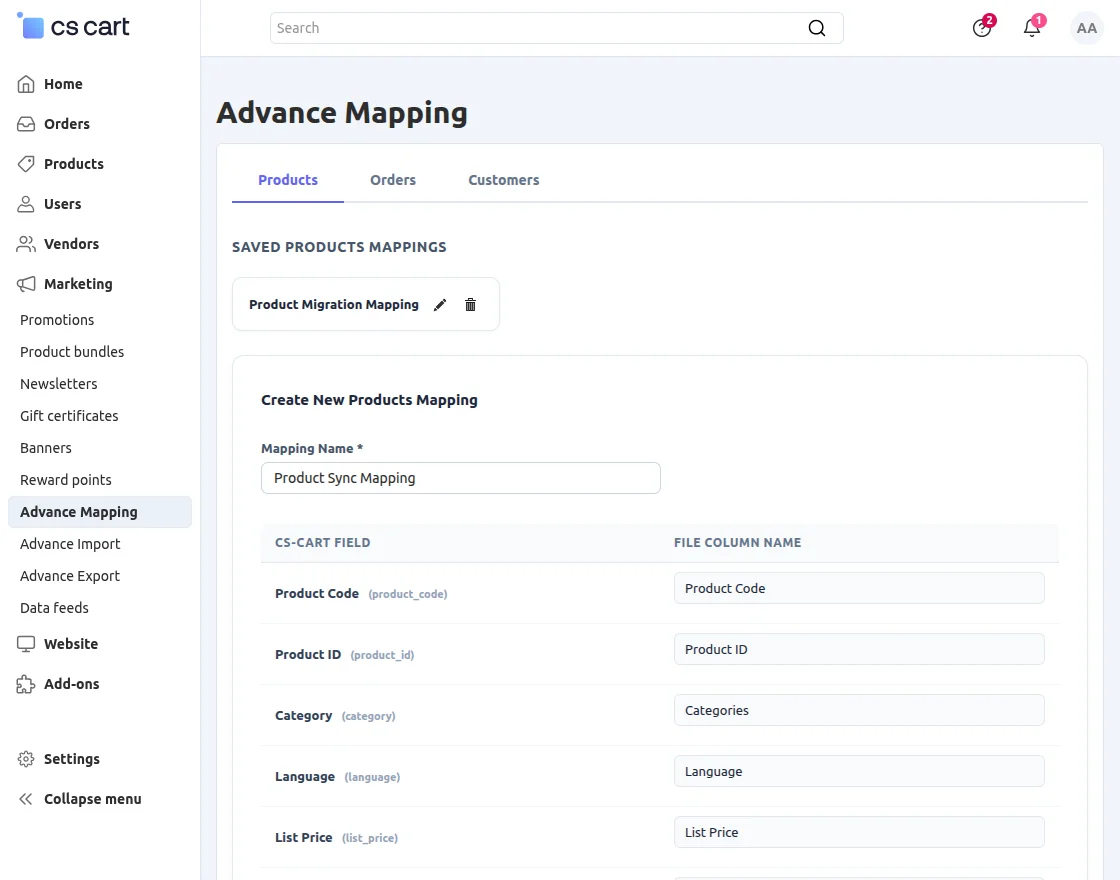Click the Product ID file column field
The image size is (1120, 880).
(859, 649)
